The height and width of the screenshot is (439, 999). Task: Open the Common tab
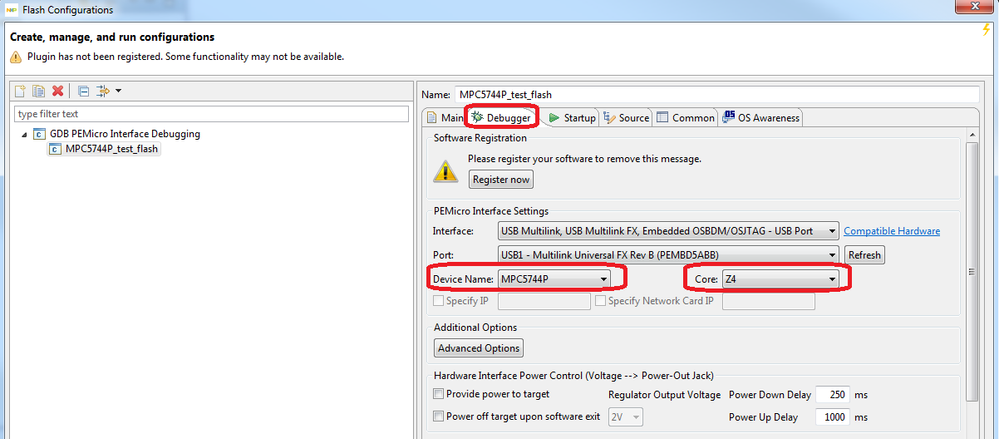click(686, 118)
